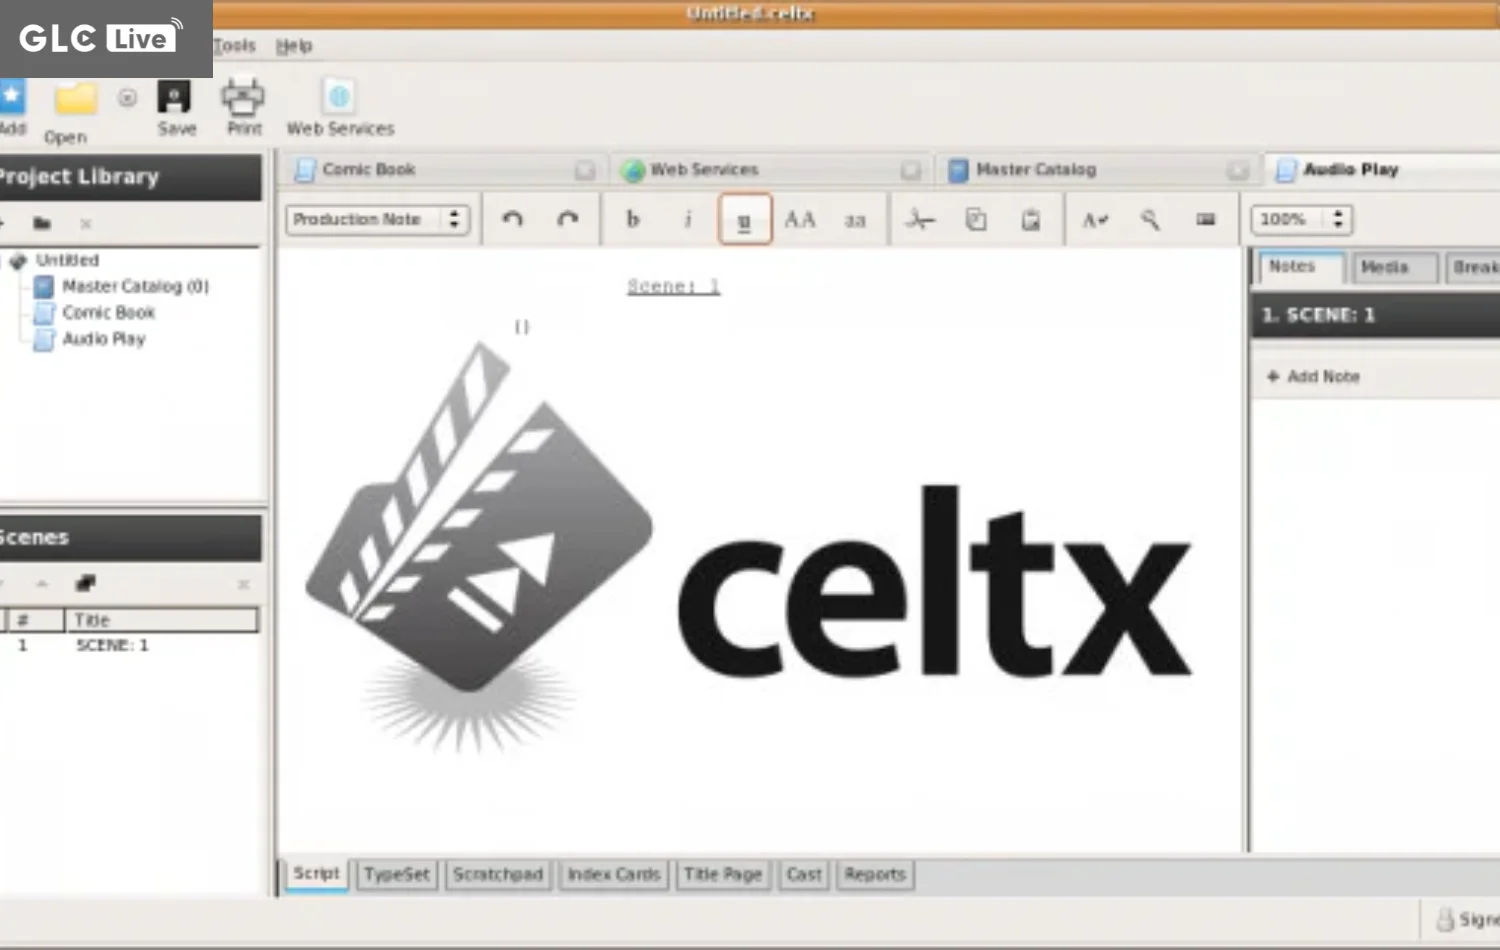Select the Untitled project root

coord(67,260)
